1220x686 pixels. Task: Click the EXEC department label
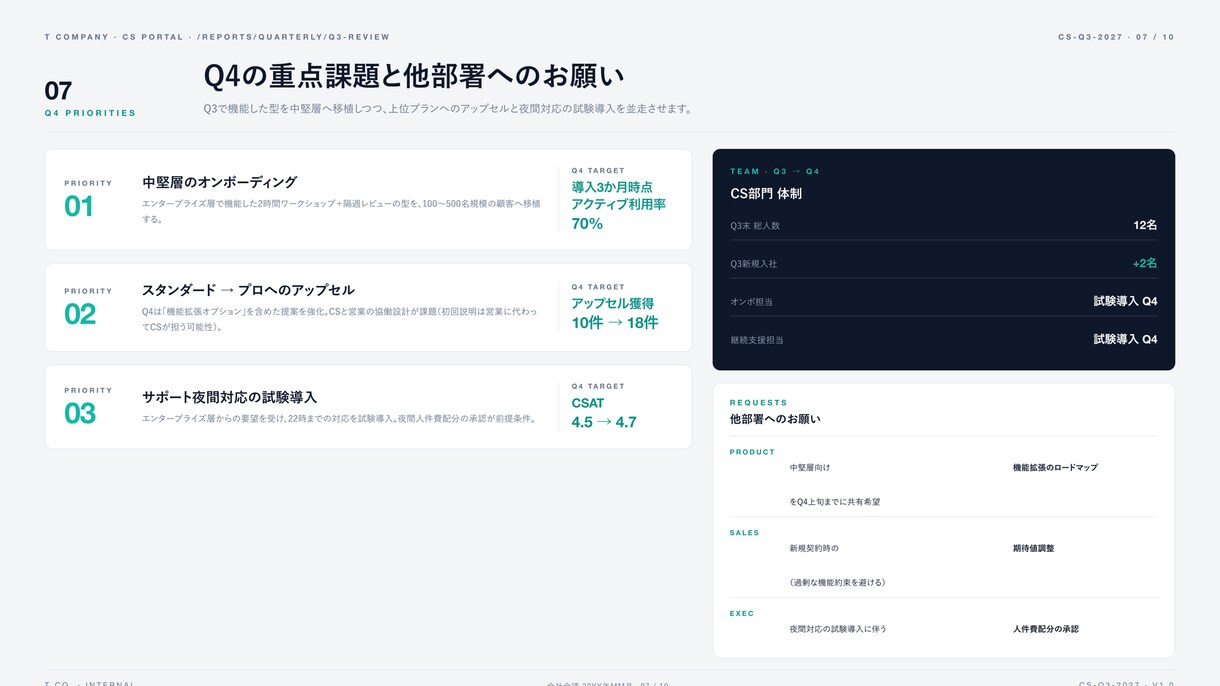[742, 614]
